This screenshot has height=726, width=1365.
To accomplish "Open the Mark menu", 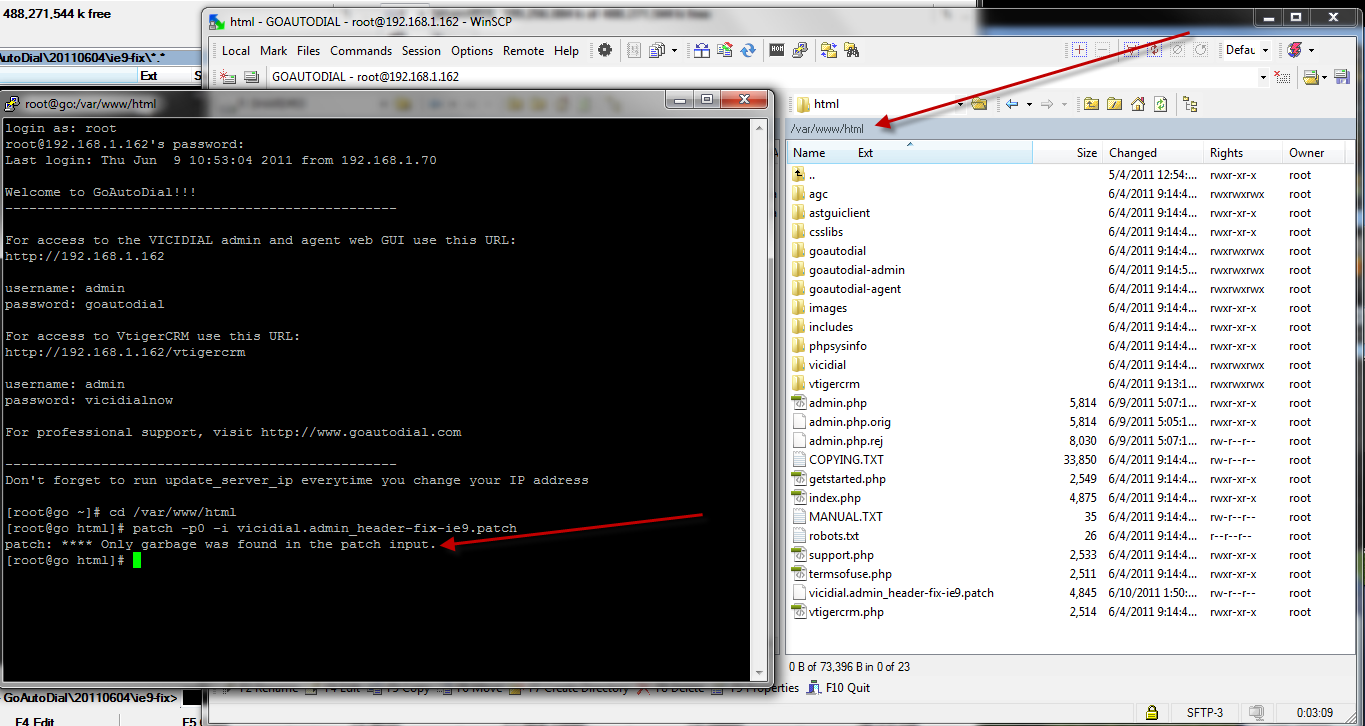I will click(273, 50).
